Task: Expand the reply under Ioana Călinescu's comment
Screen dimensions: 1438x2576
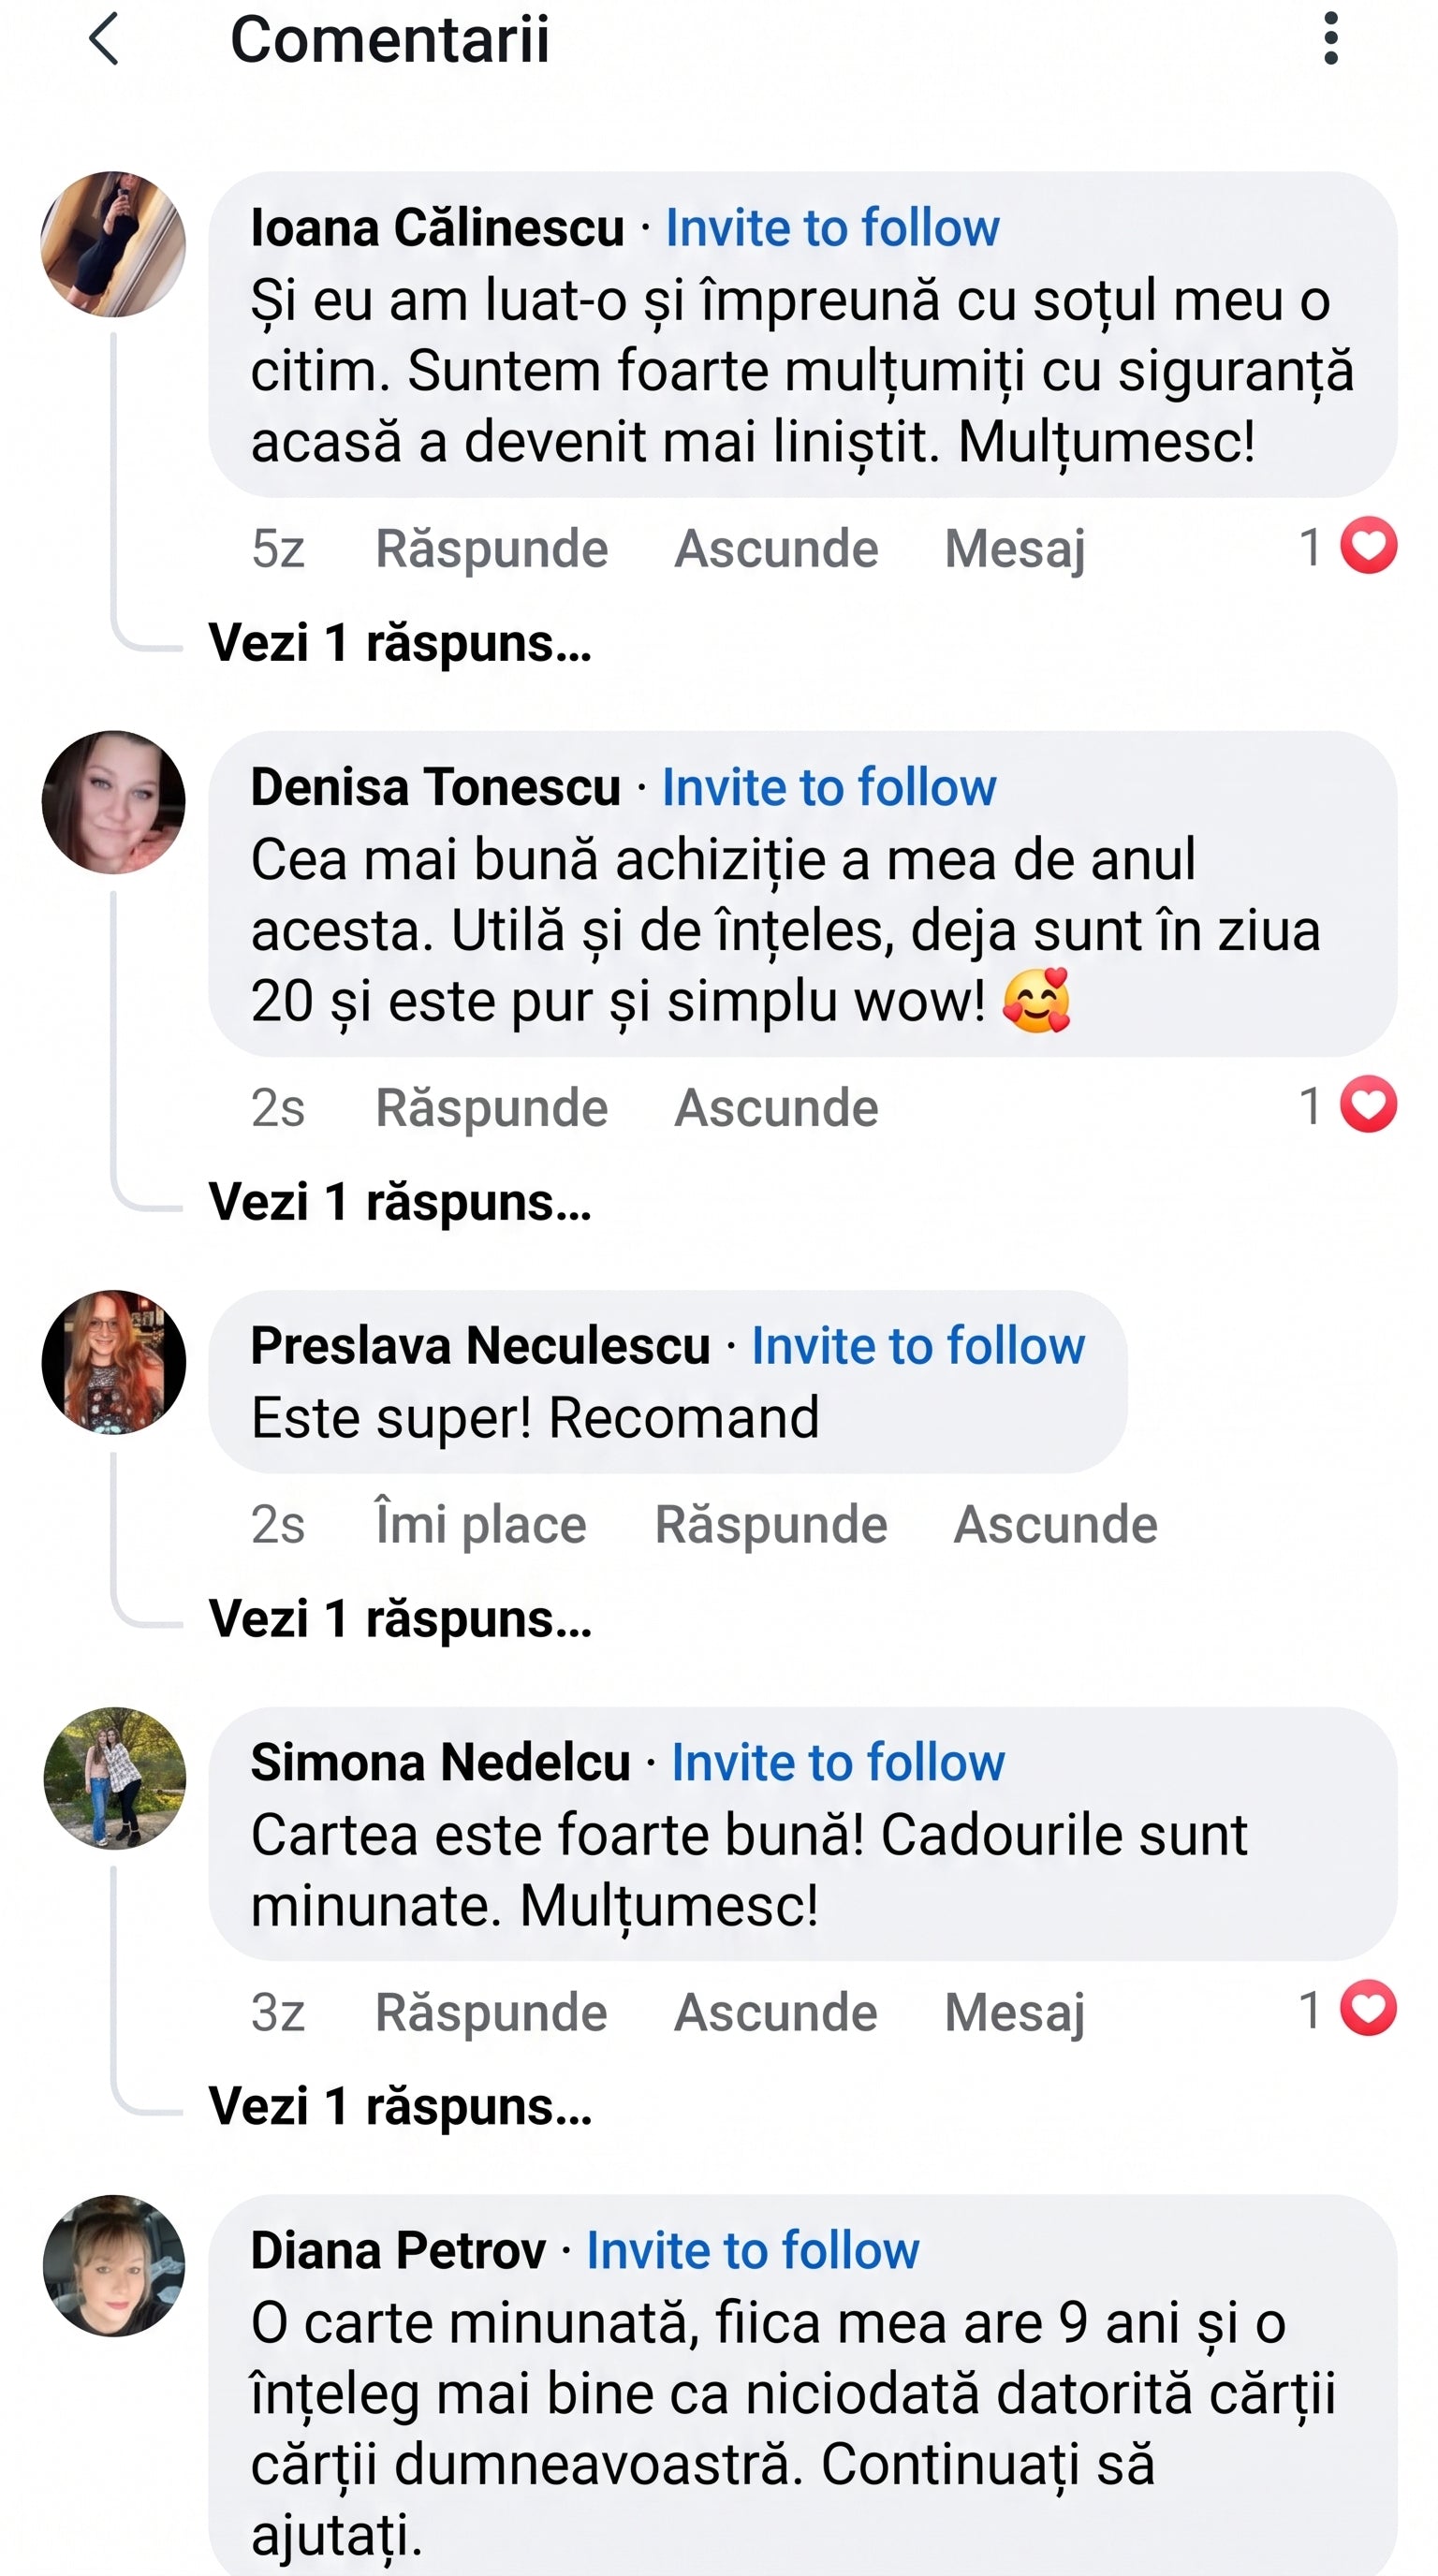Action: click(400, 643)
